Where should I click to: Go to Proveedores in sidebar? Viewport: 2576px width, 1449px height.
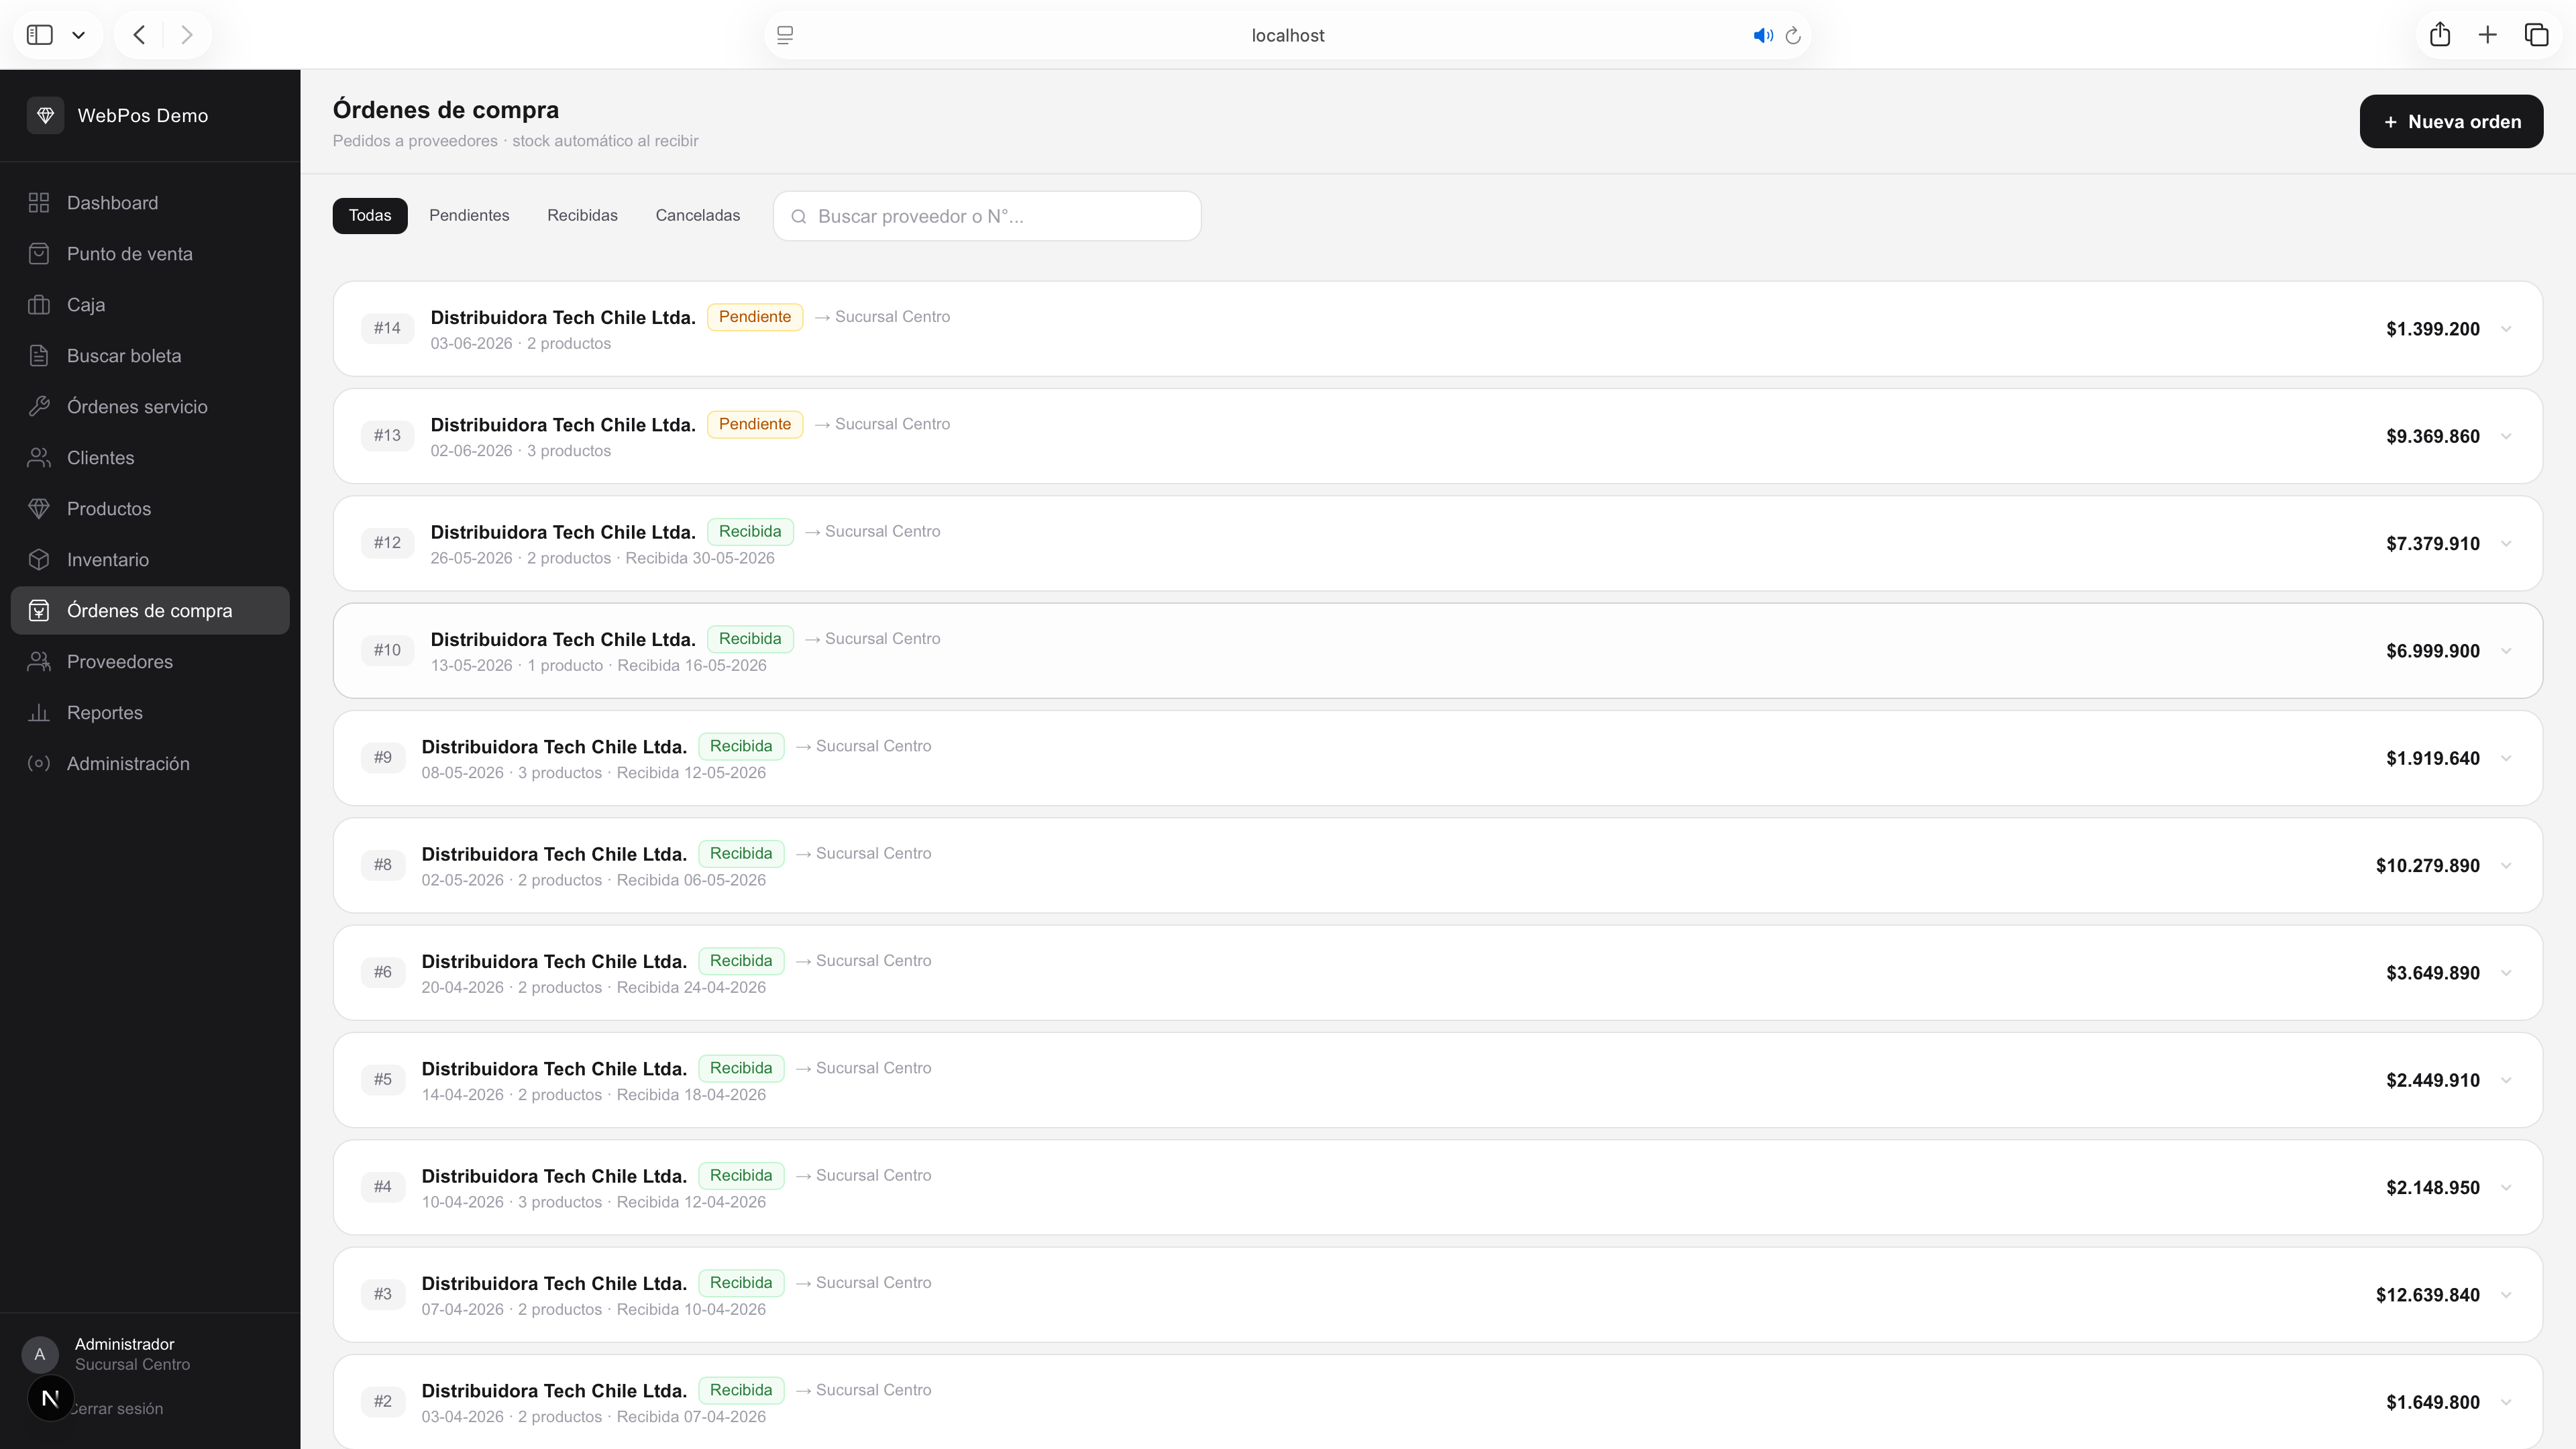tap(150, 662)
